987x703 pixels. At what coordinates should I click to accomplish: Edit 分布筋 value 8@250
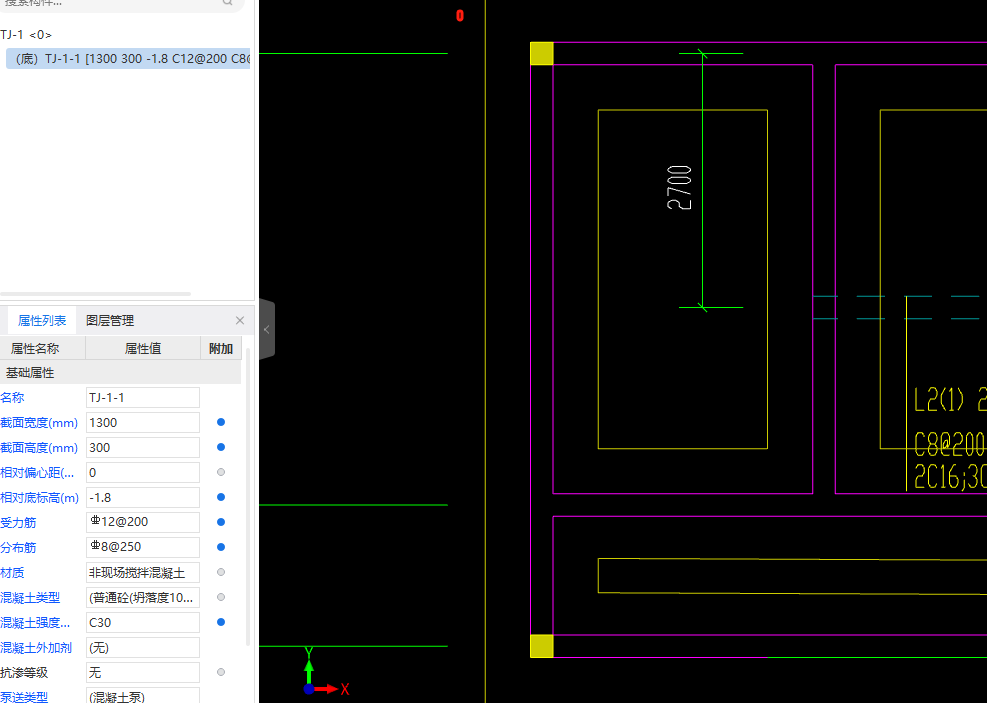click(x=143, y=548)
